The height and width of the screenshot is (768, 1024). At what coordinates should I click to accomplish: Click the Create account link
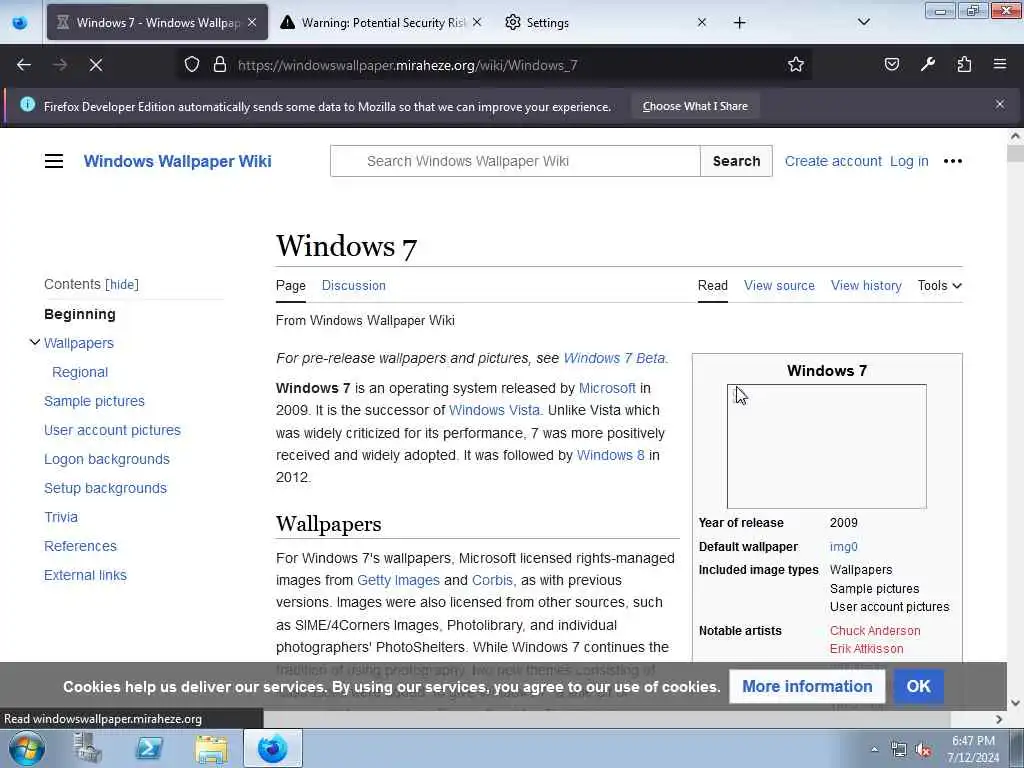(x=833, y=161)
